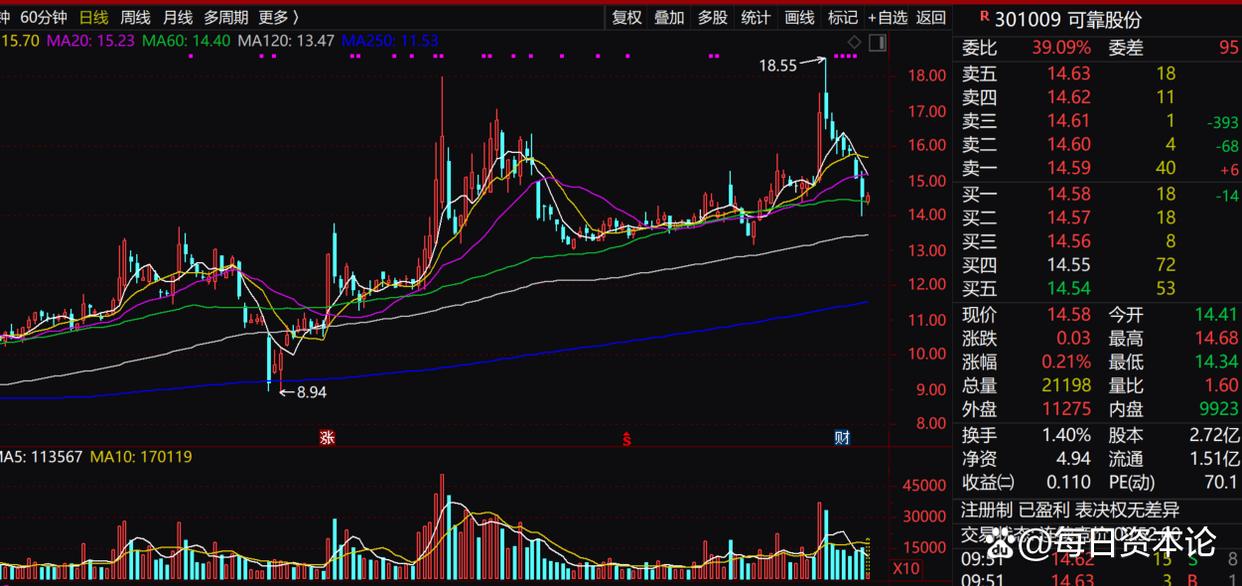1242x586 pixels.
Task: Click the 量比 value 1.60
Action: (x=1221, y=386)
